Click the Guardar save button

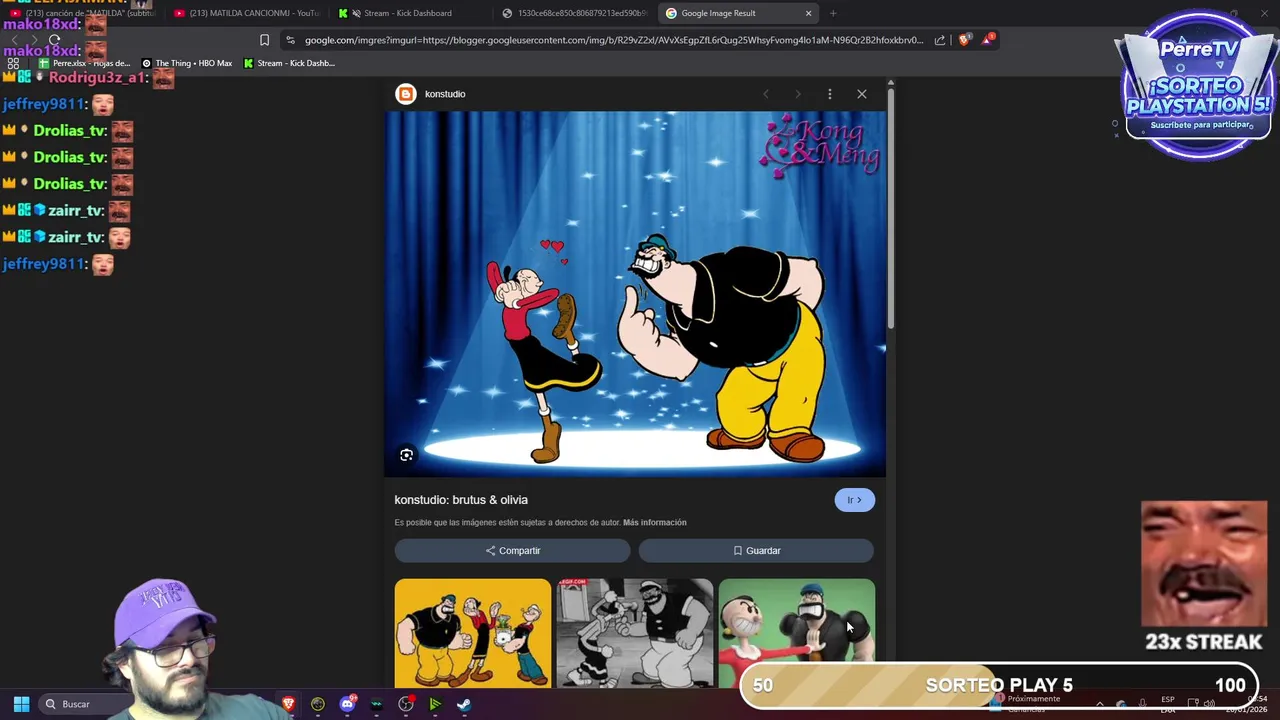(x=756, y=551)
